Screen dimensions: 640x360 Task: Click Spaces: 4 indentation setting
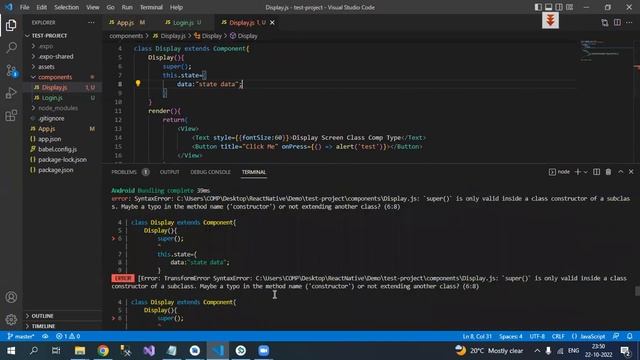pos(511,336)
